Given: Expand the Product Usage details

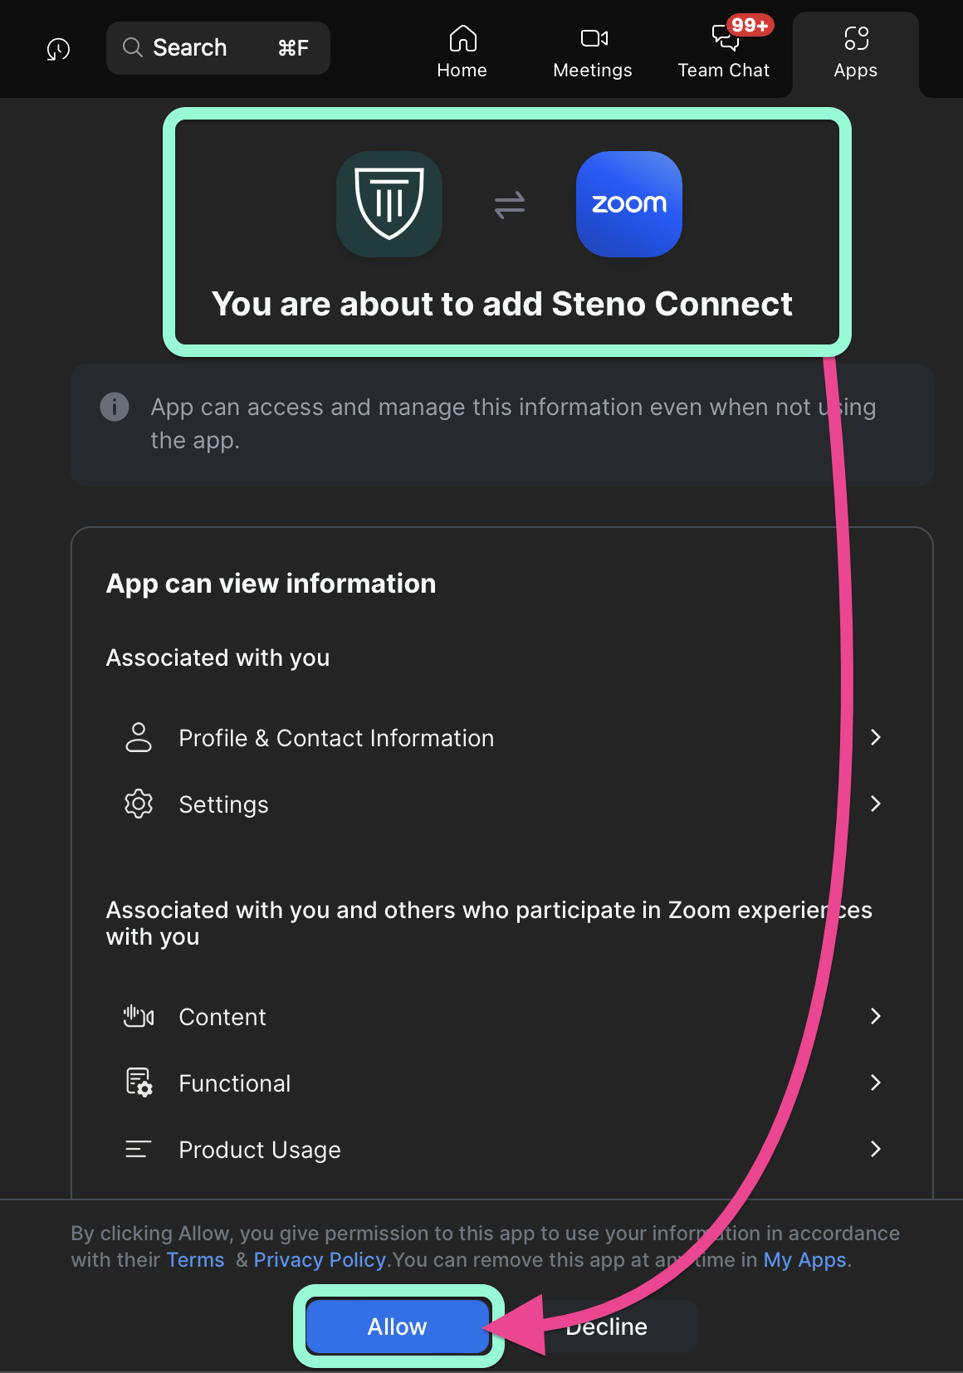Looking at the screenshot, I should (875, 1149).
